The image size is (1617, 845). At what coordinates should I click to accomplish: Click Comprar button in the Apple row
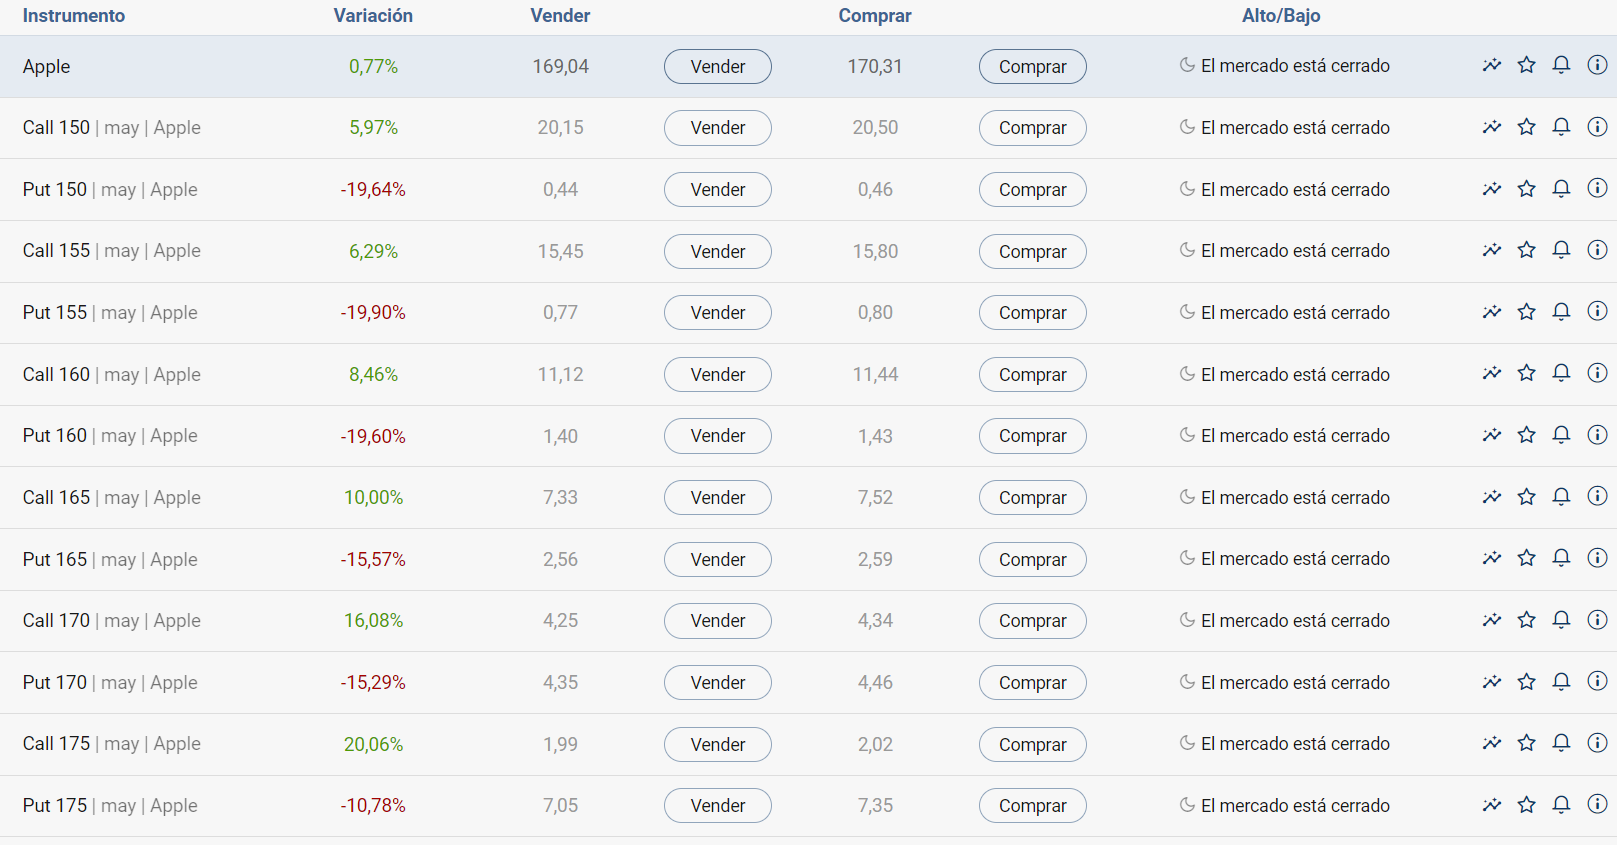pyautogui.click(x=1033, y=67)
